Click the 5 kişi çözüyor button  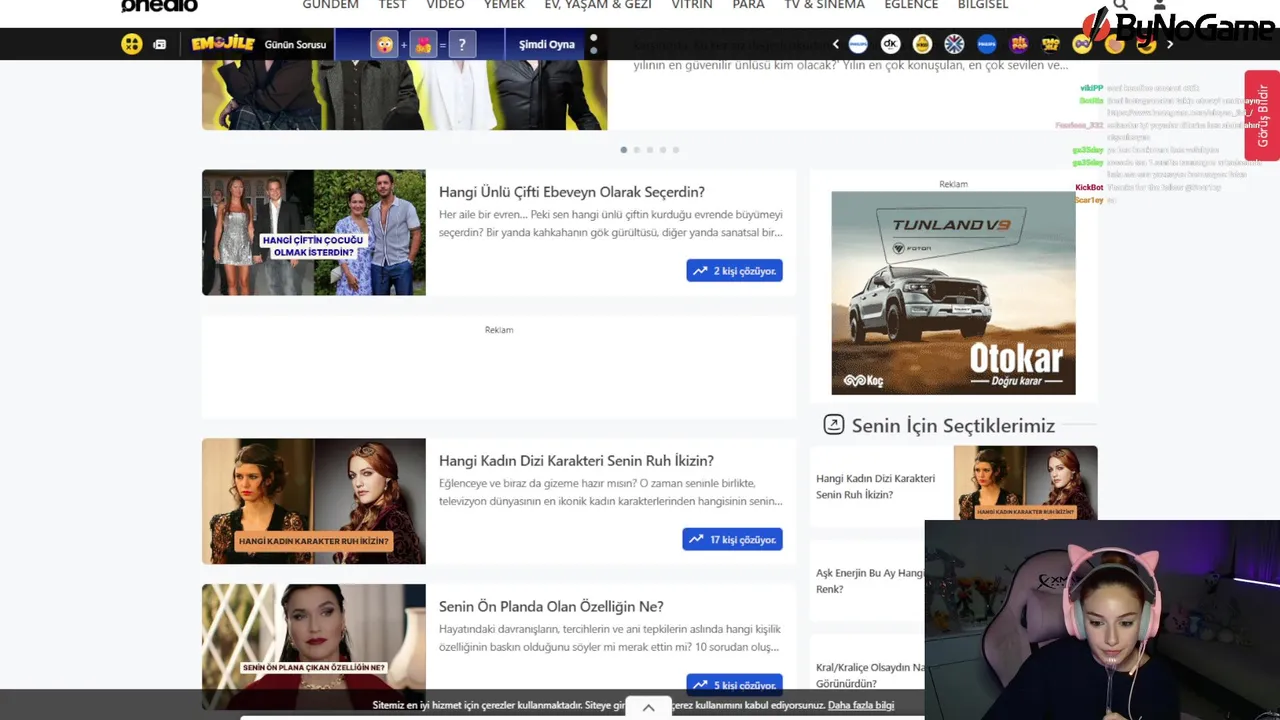[735, 685]
